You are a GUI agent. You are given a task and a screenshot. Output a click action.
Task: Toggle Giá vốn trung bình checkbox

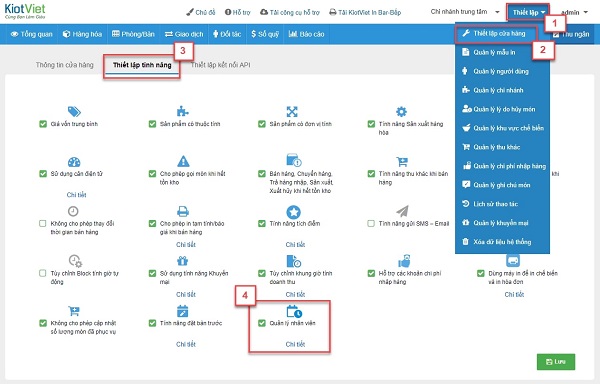(43, 124)
